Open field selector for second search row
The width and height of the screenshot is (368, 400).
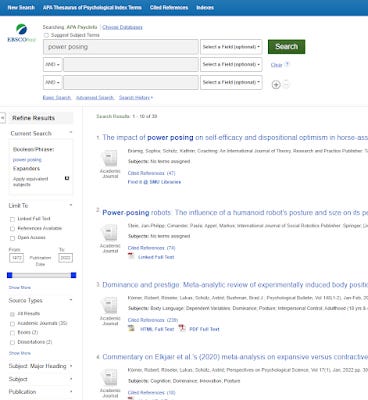point(231,64)
